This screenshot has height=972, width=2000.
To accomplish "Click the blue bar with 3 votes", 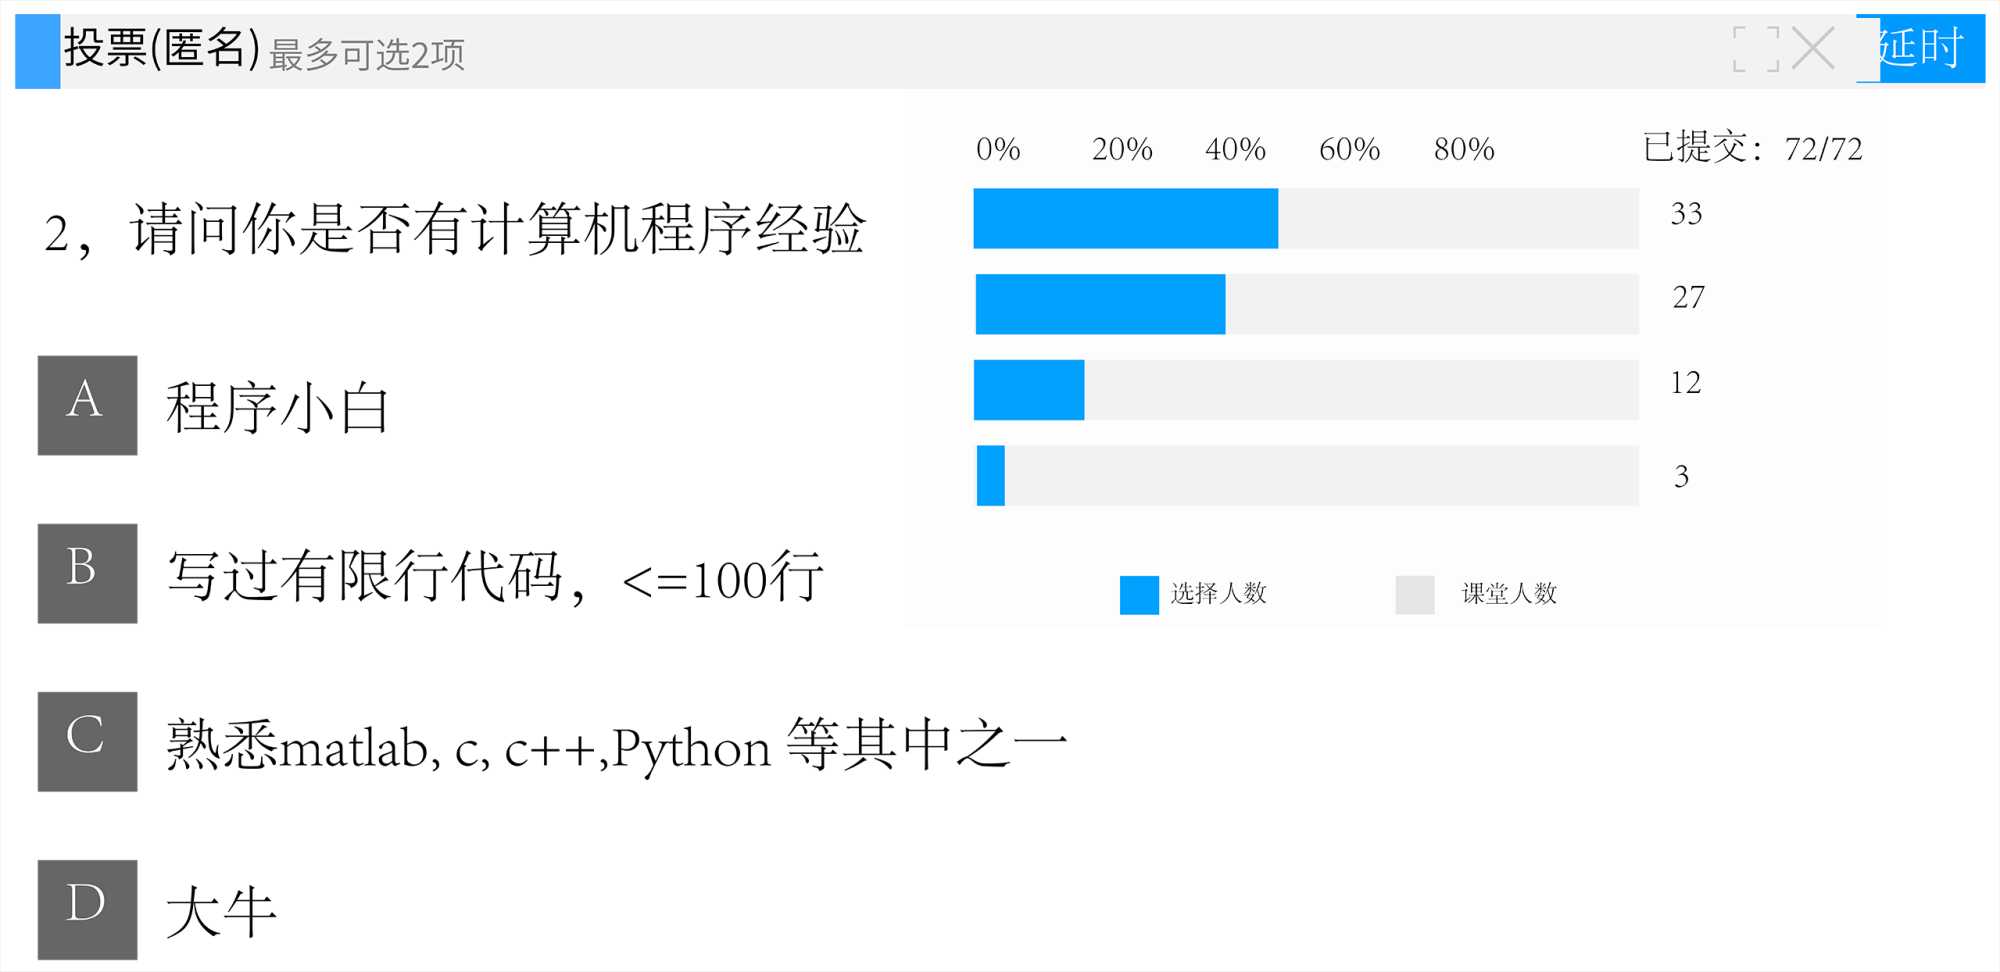I will point(991,476).
